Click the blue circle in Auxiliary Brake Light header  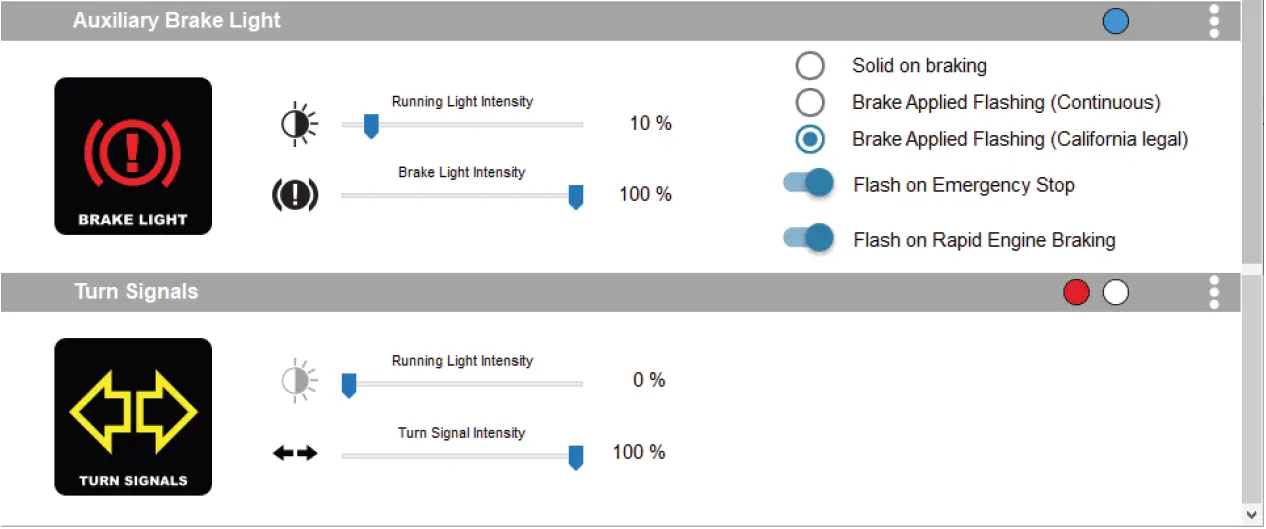pyautogui.click(x=1116, y=21)
